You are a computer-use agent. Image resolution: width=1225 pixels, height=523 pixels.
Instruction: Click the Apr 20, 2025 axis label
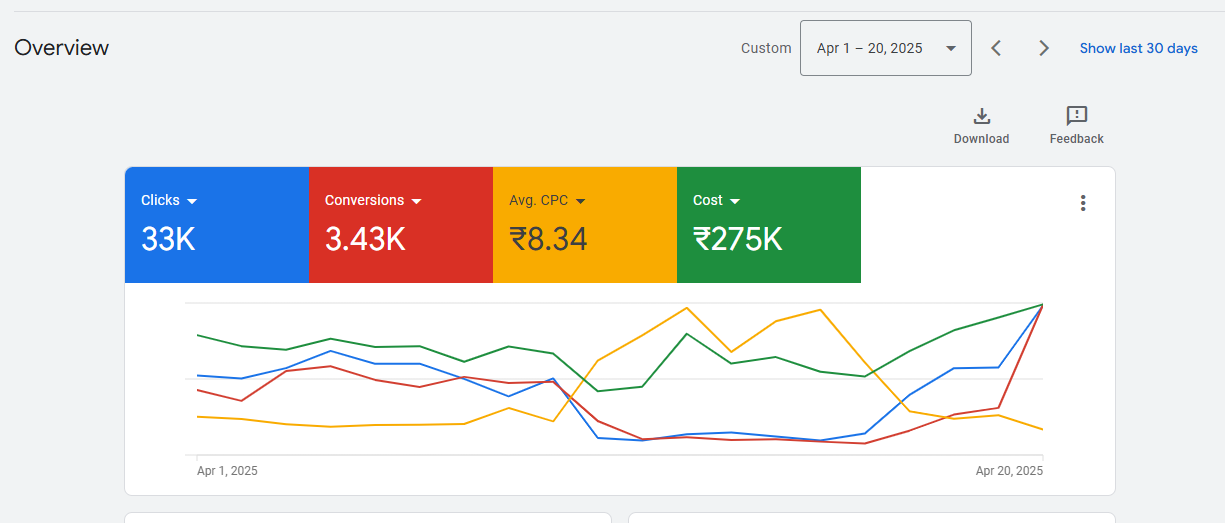(1009, 470)
